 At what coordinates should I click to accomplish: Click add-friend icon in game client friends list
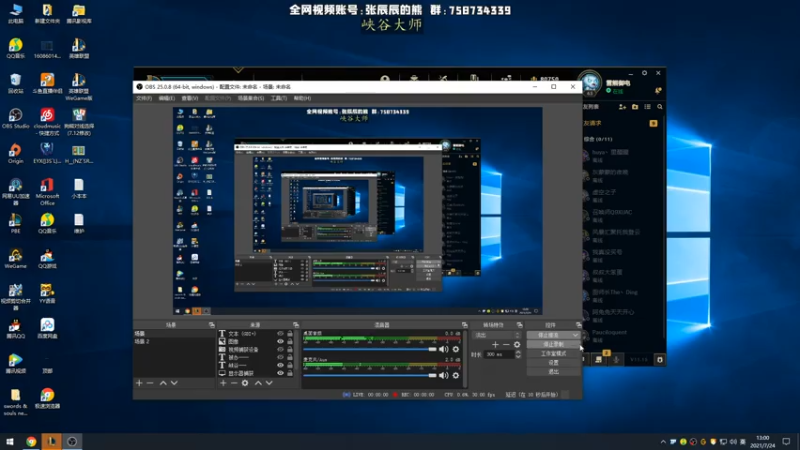622,107
